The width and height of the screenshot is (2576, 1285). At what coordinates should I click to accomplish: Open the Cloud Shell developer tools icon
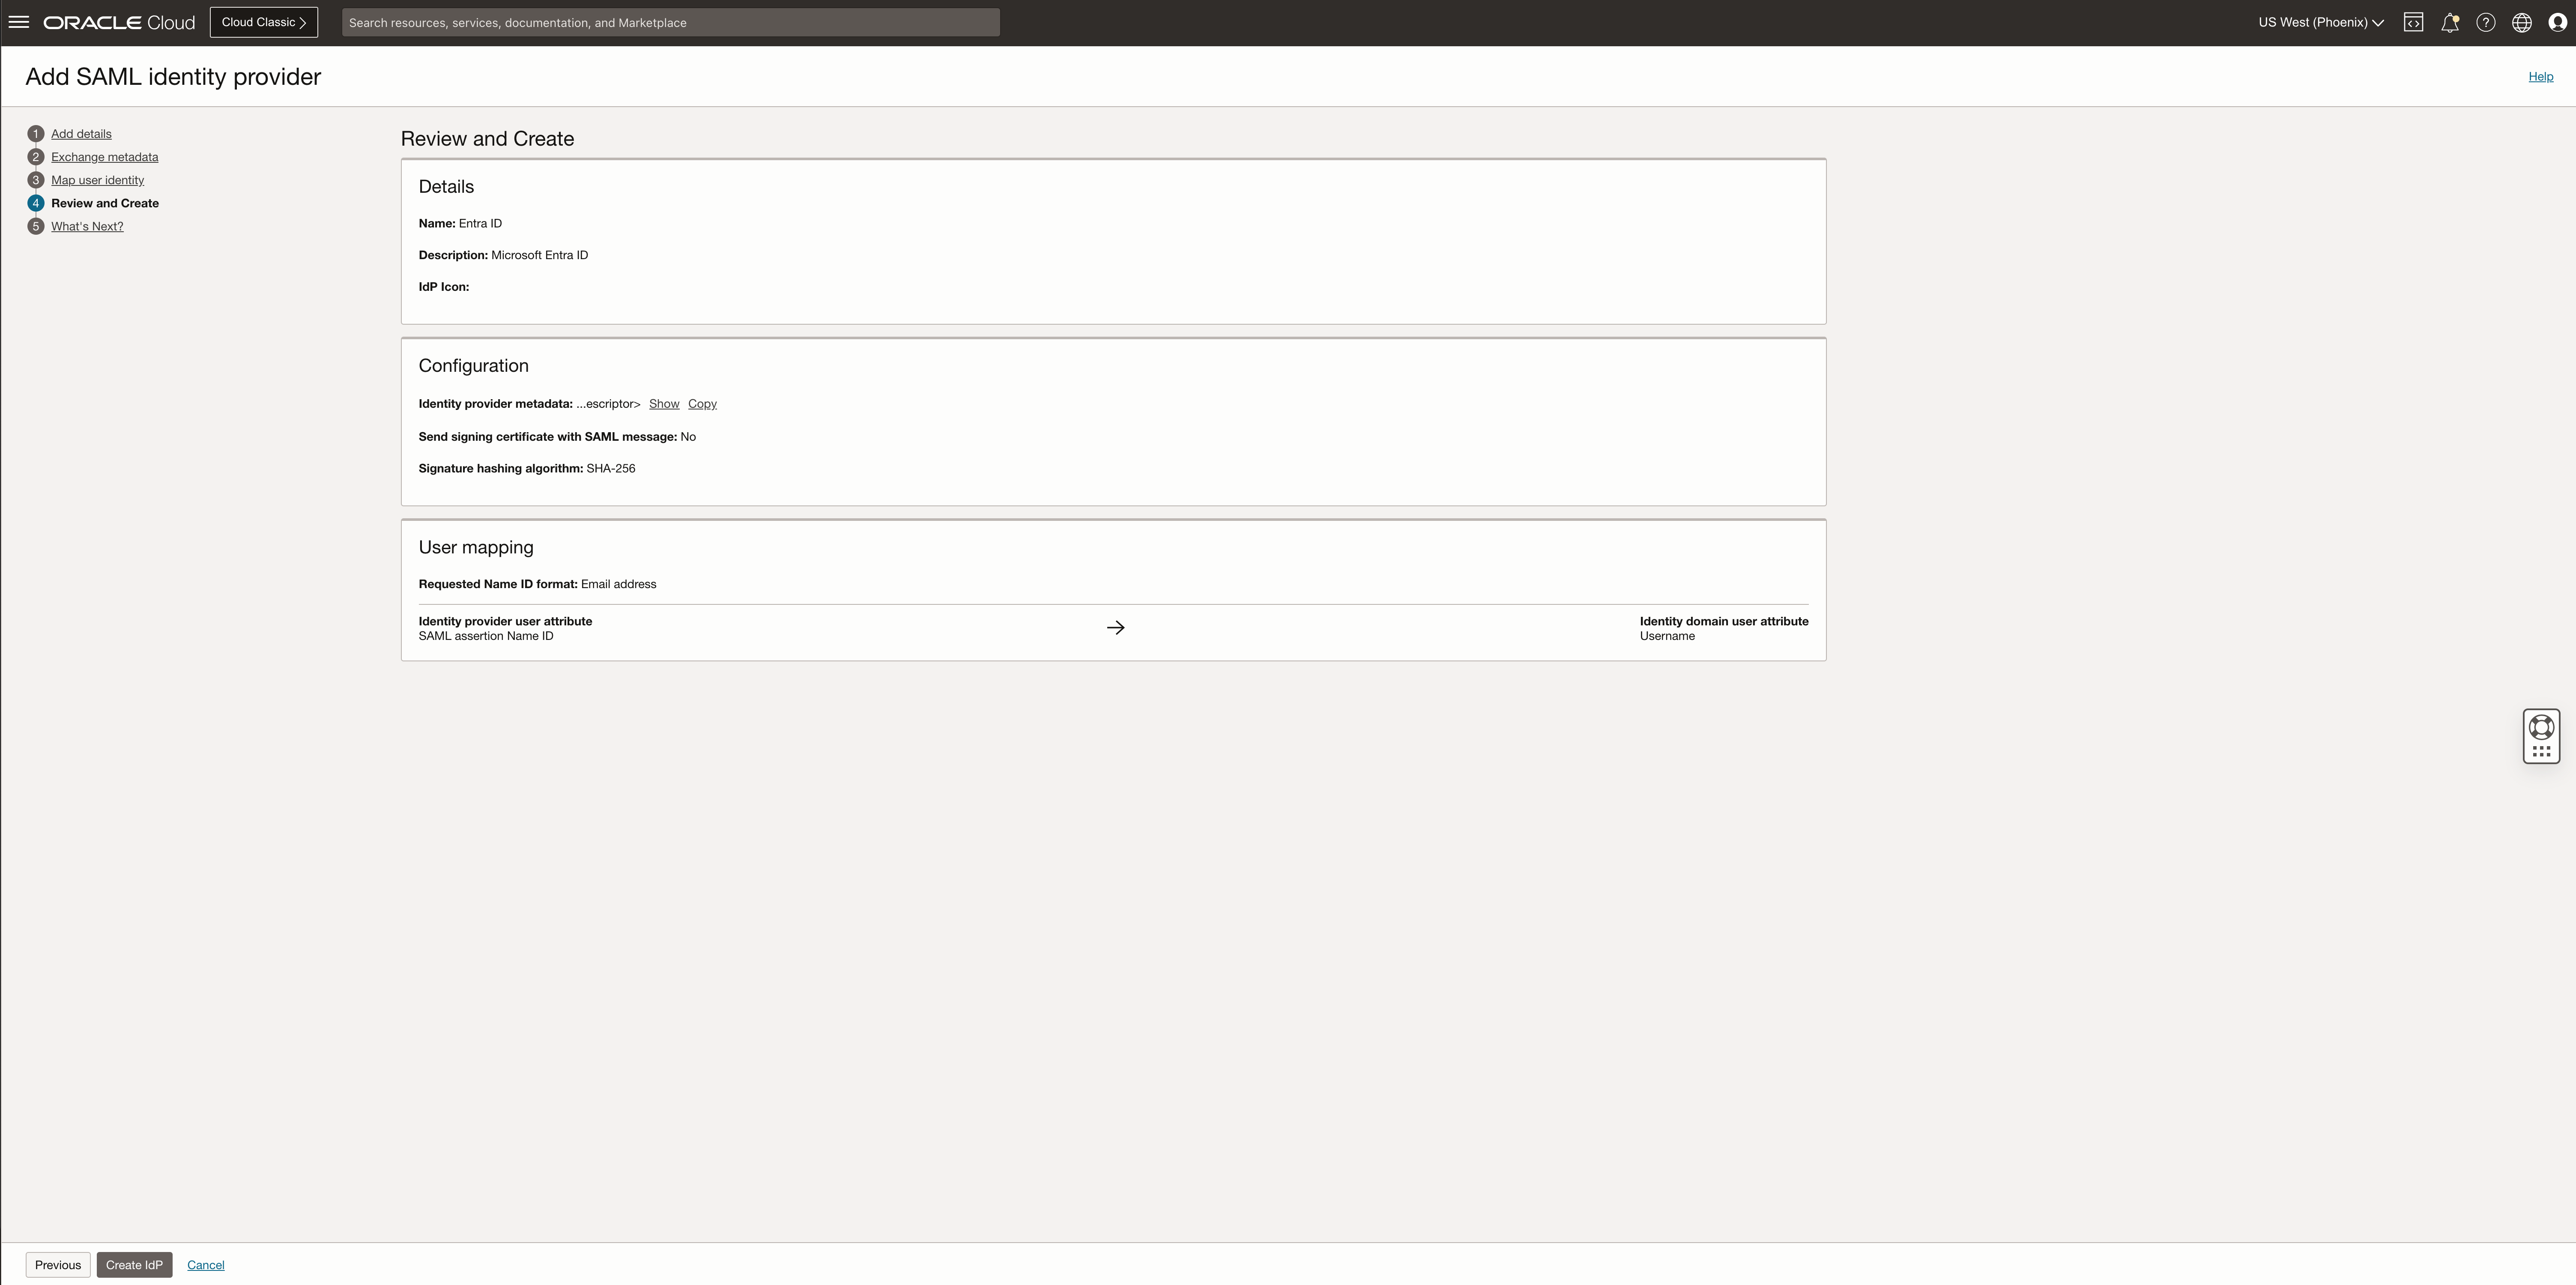click(x=2413, y=22)
